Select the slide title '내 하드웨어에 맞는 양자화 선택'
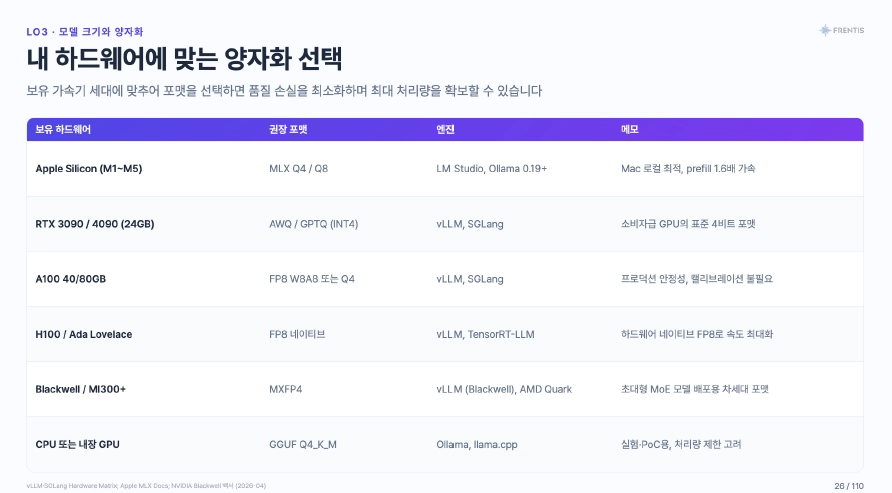The image size is (892, 493). tap(184, 59)
